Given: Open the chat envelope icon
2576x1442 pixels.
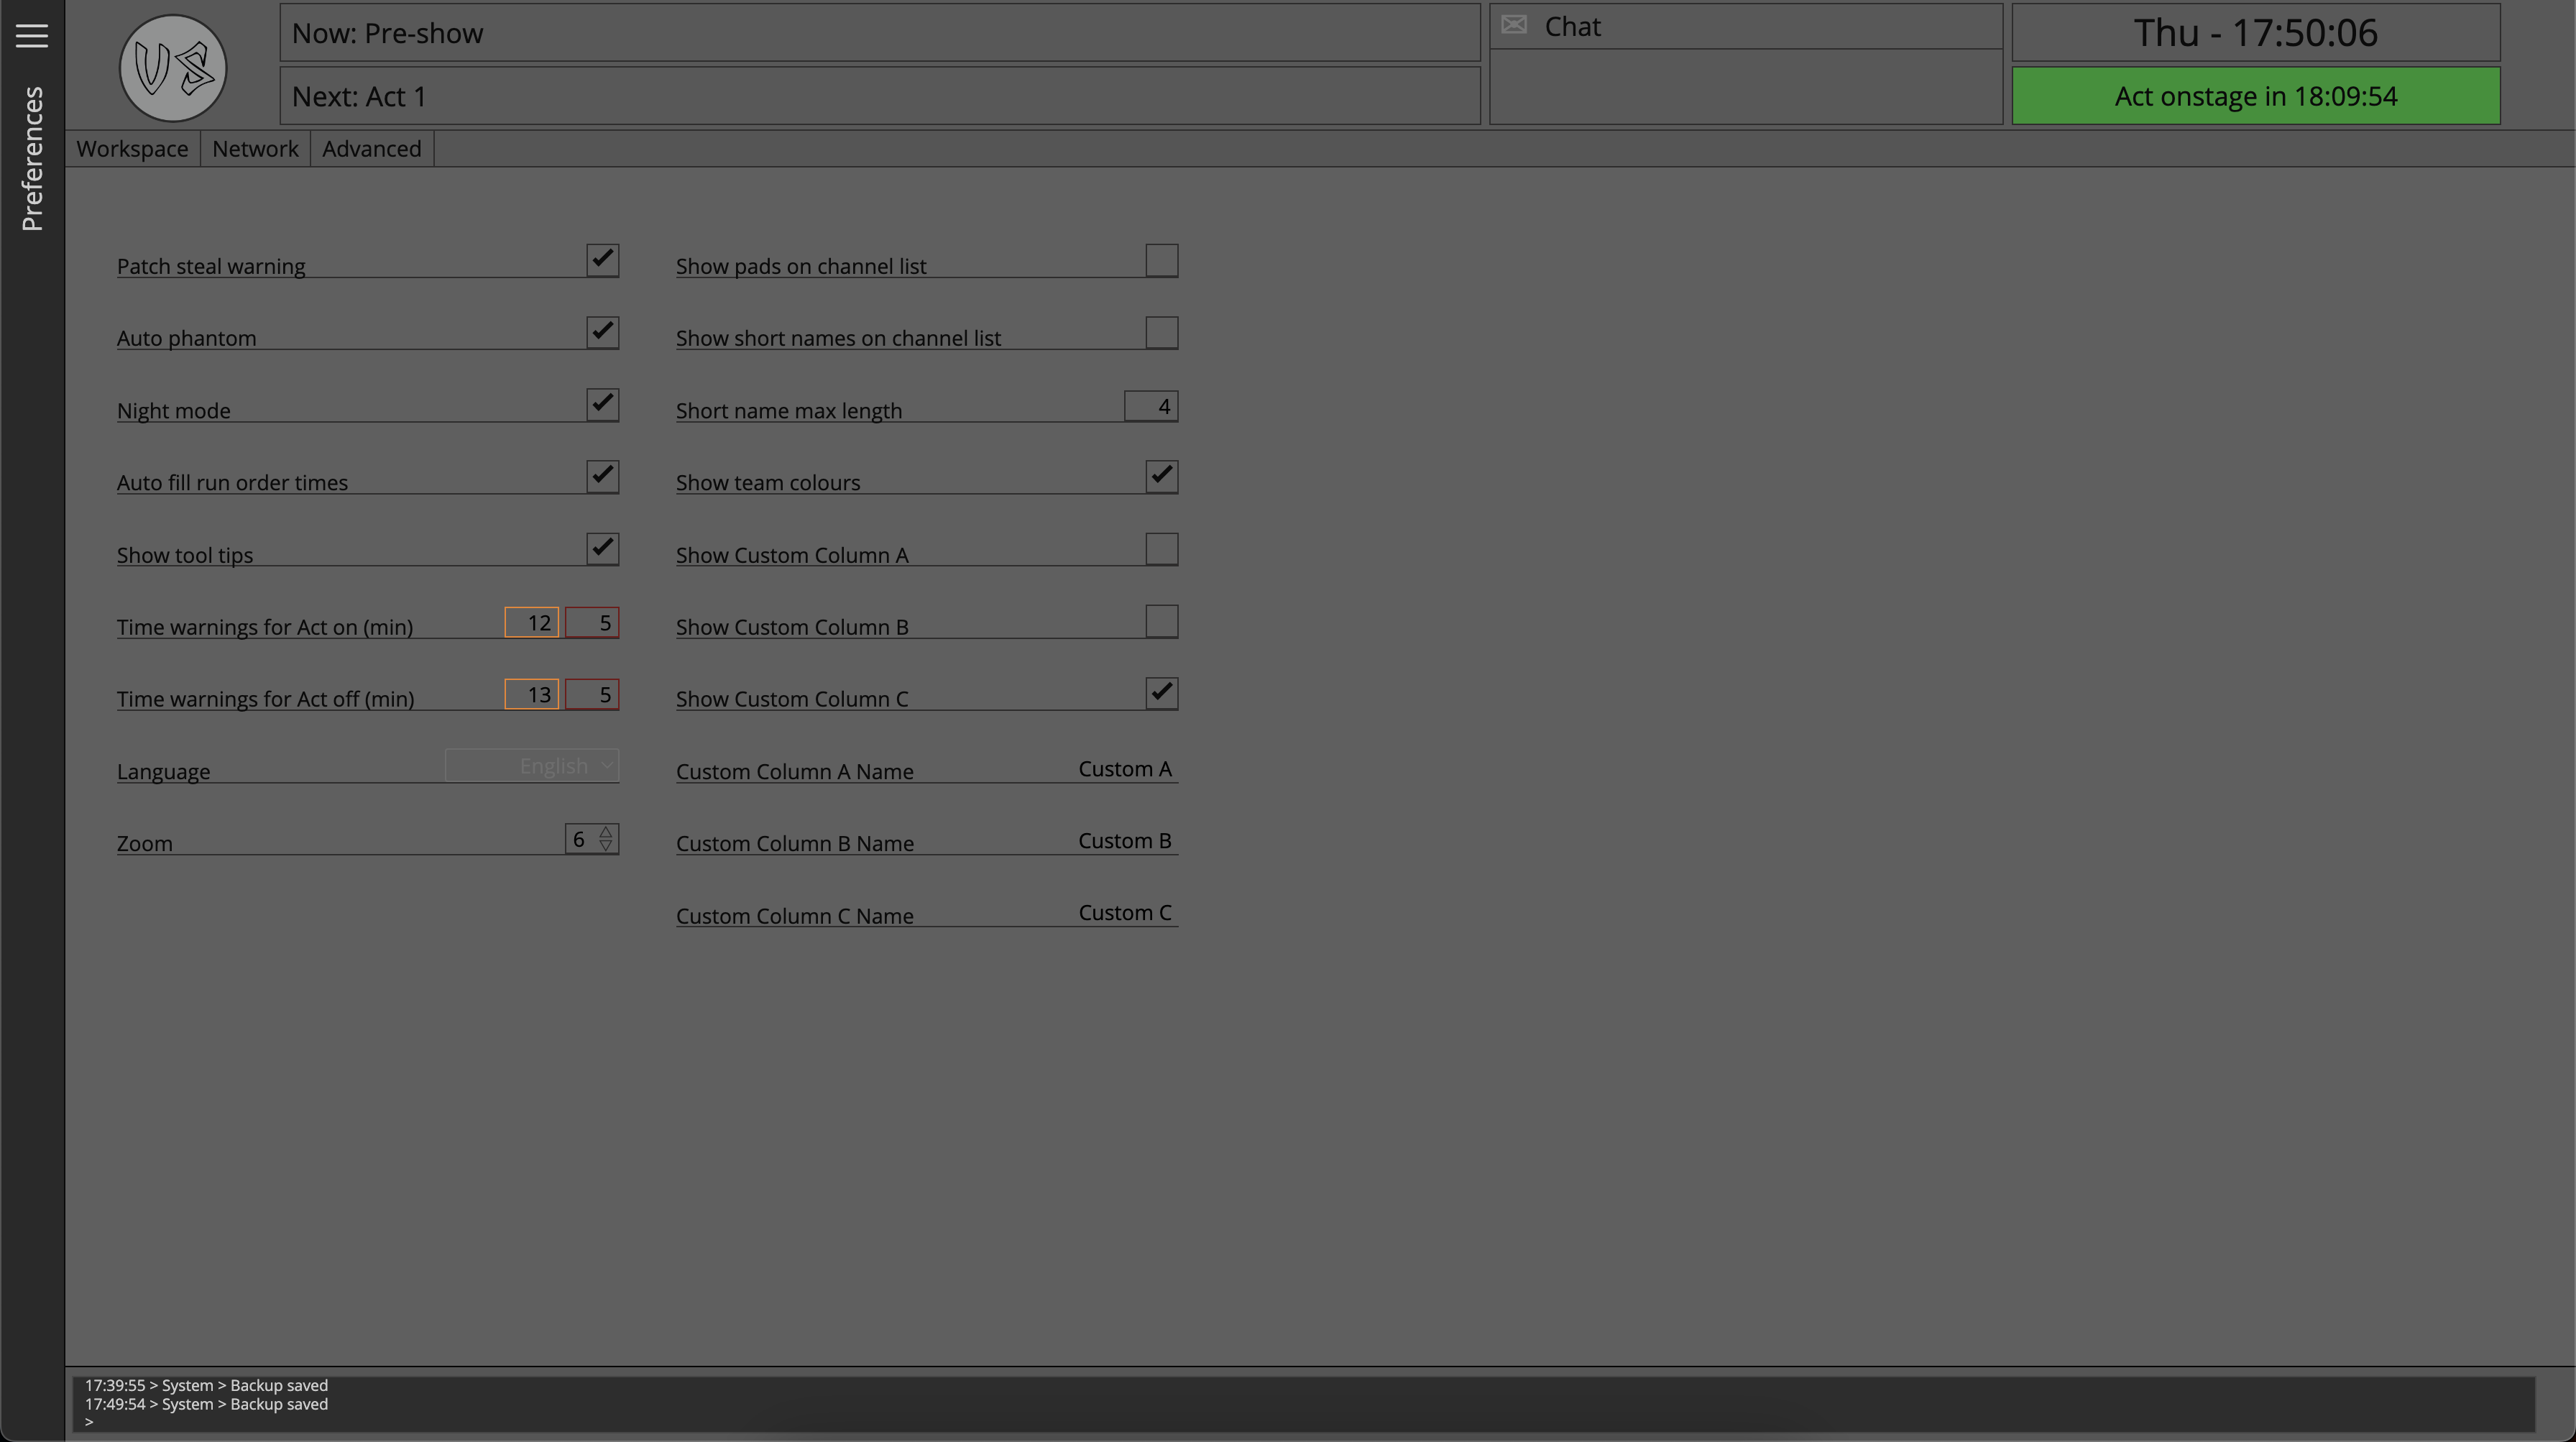Looking at the screenshot, I should (x=1514, y=25).
